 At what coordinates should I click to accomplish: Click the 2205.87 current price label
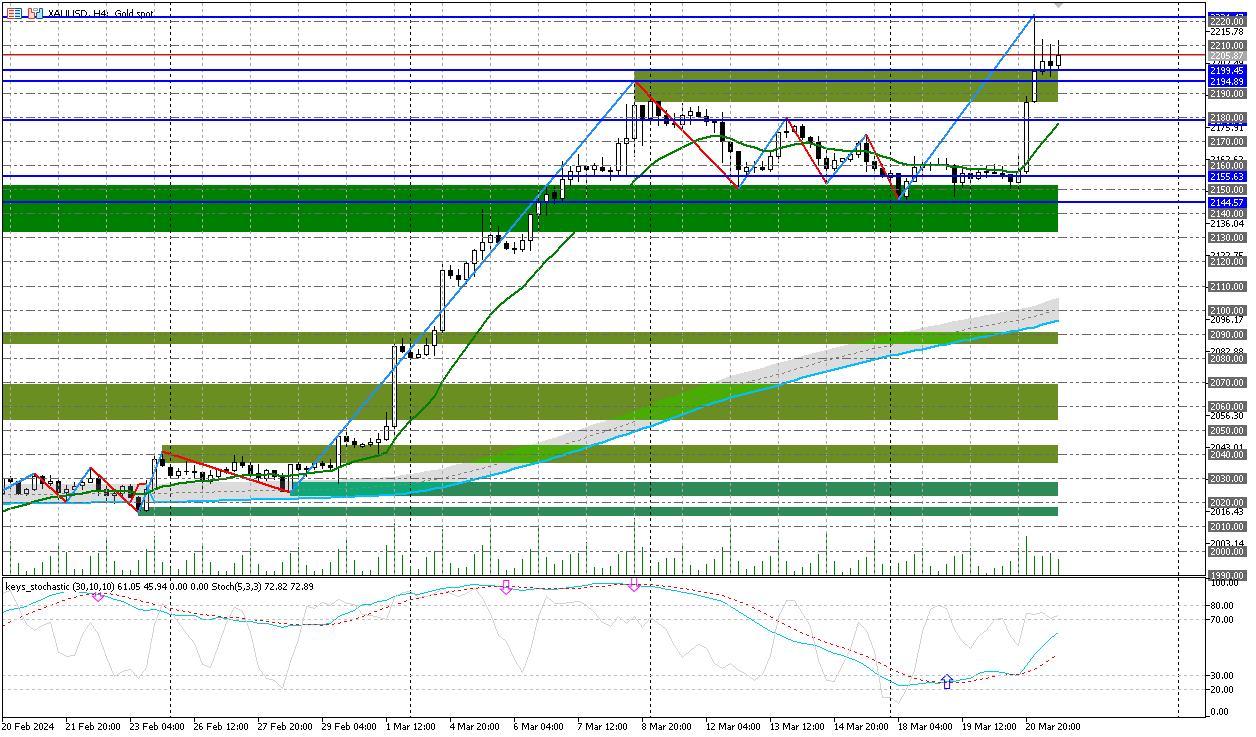pos(1226,56)
